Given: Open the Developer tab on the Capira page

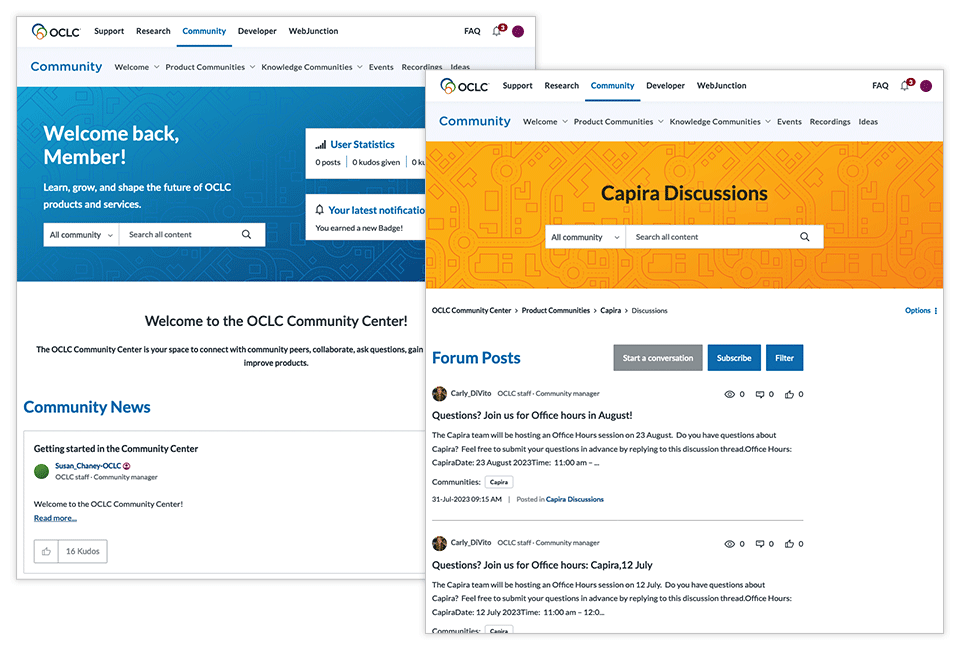Looking at the screenshot, I should point(665,86).
